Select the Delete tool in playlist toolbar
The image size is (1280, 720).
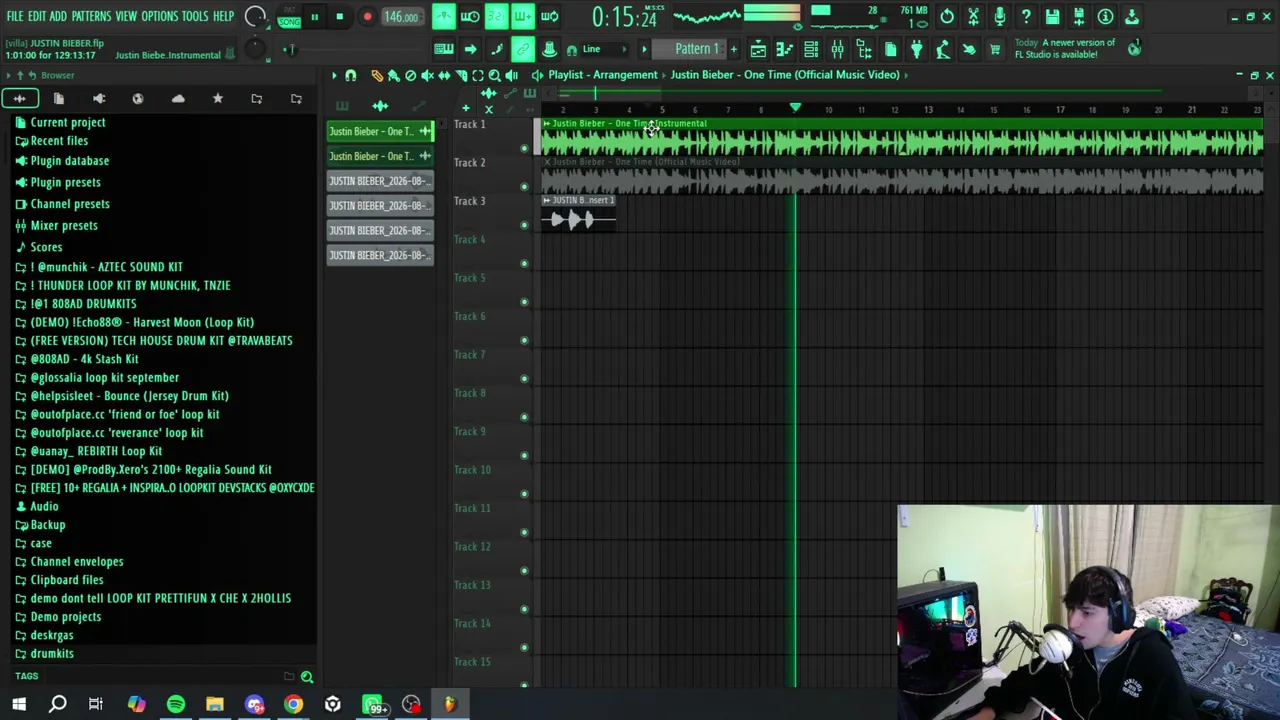coord(410,75)
